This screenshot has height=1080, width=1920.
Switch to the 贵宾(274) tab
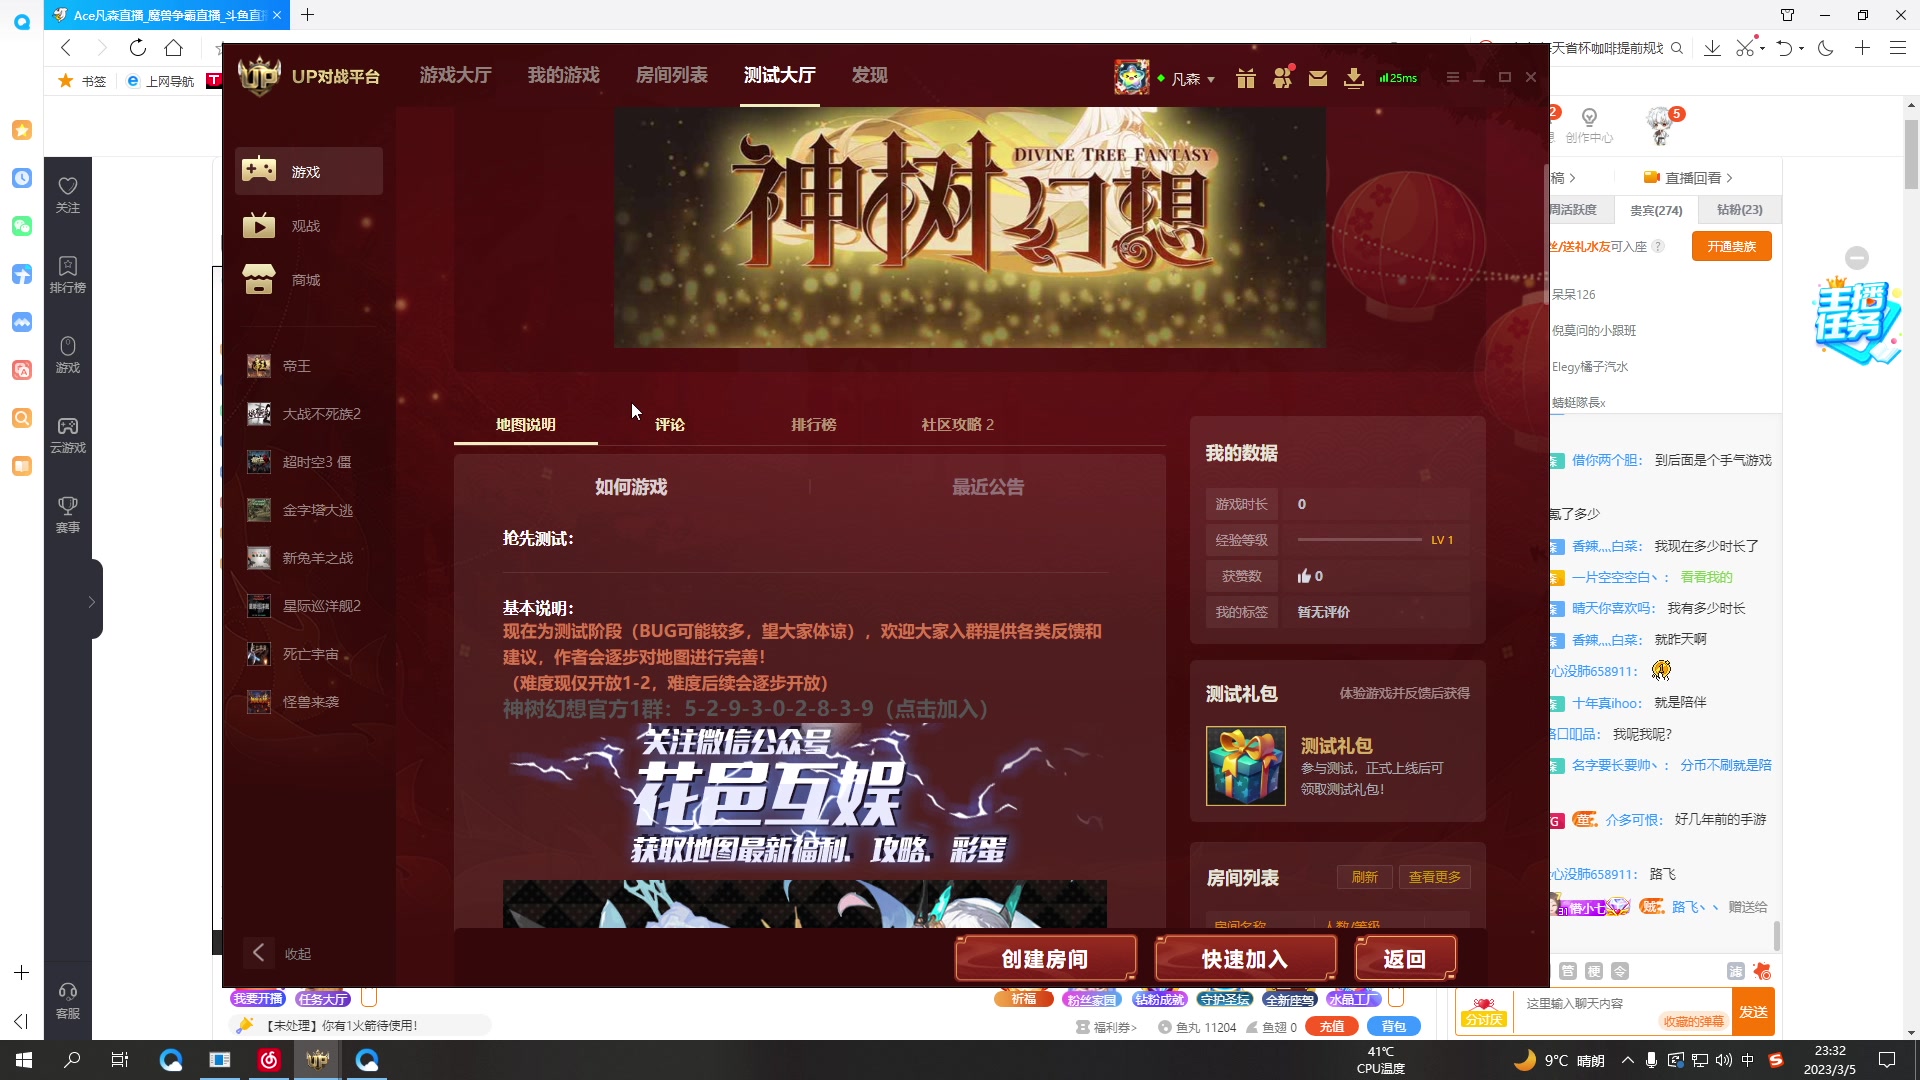1656,210
